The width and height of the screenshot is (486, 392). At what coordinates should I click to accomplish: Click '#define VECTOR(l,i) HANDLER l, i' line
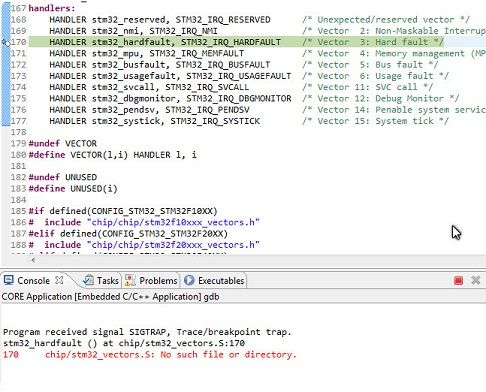[x=112, y=155]
